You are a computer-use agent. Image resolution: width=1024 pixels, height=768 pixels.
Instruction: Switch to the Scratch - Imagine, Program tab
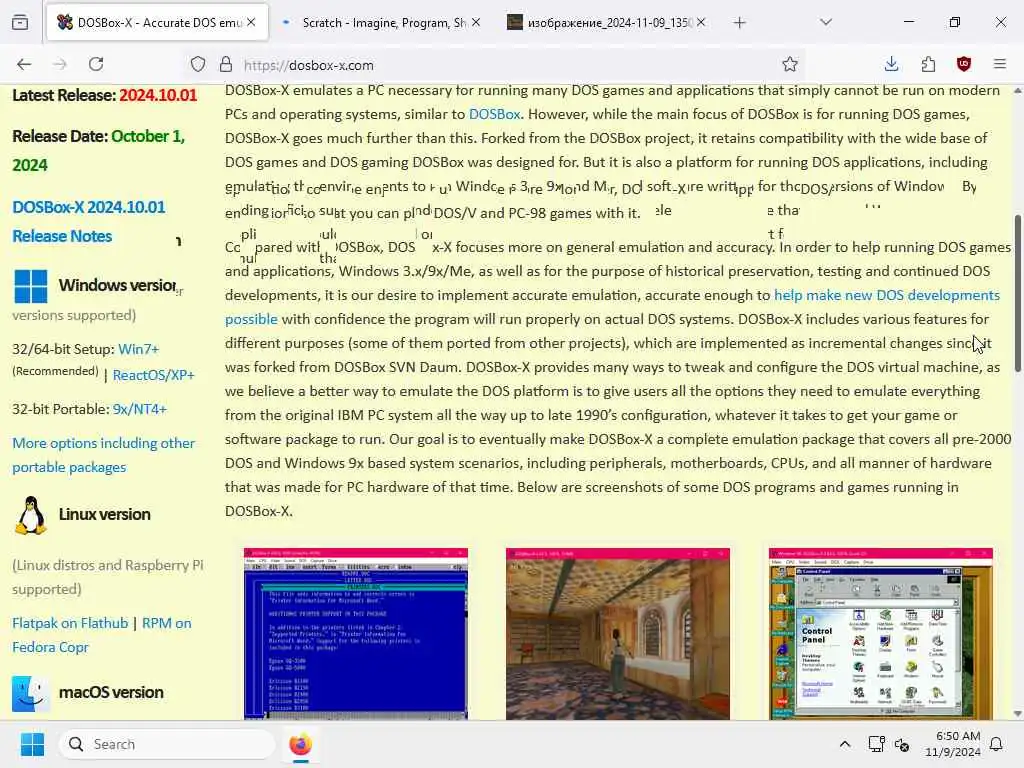click(382, 23)
